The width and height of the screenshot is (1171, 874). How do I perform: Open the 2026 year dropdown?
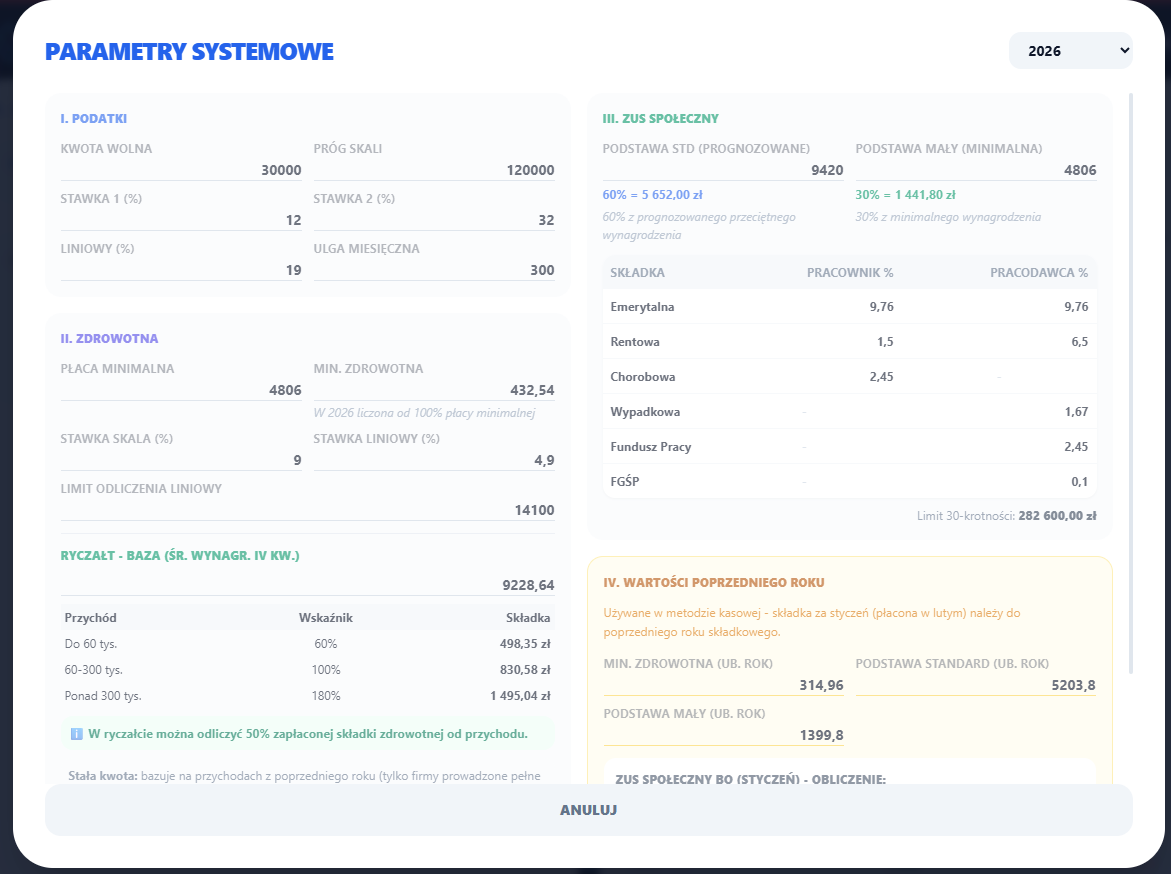pos(1070,51)
